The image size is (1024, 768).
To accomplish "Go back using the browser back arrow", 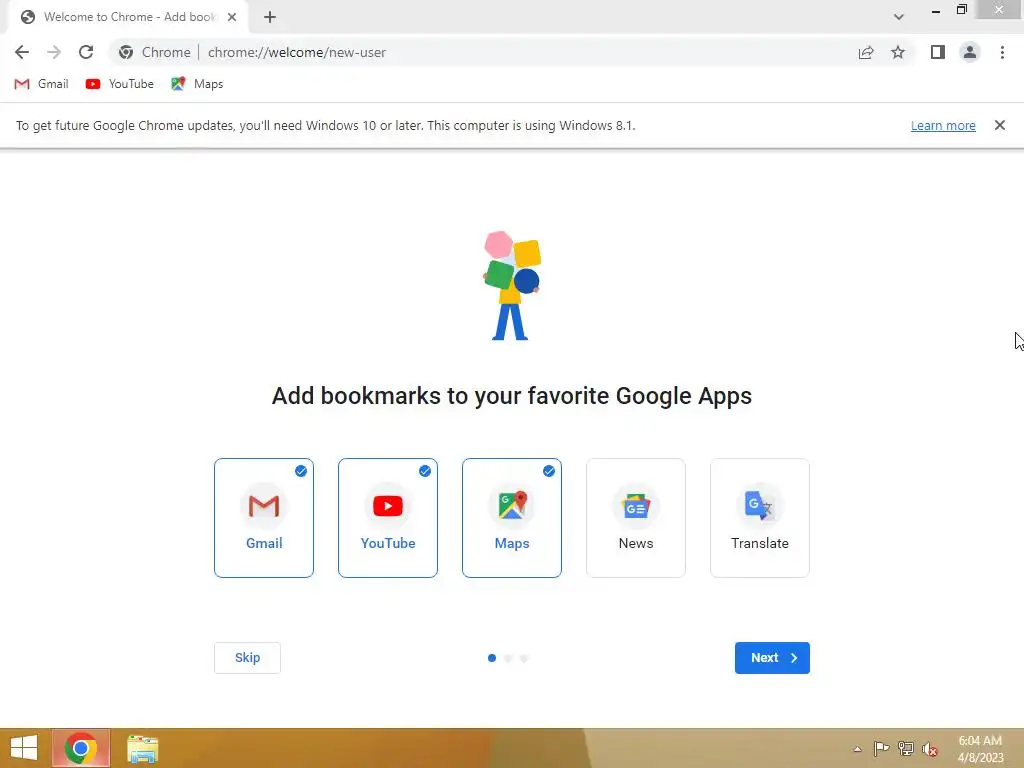I will click(x=22, y=52).
